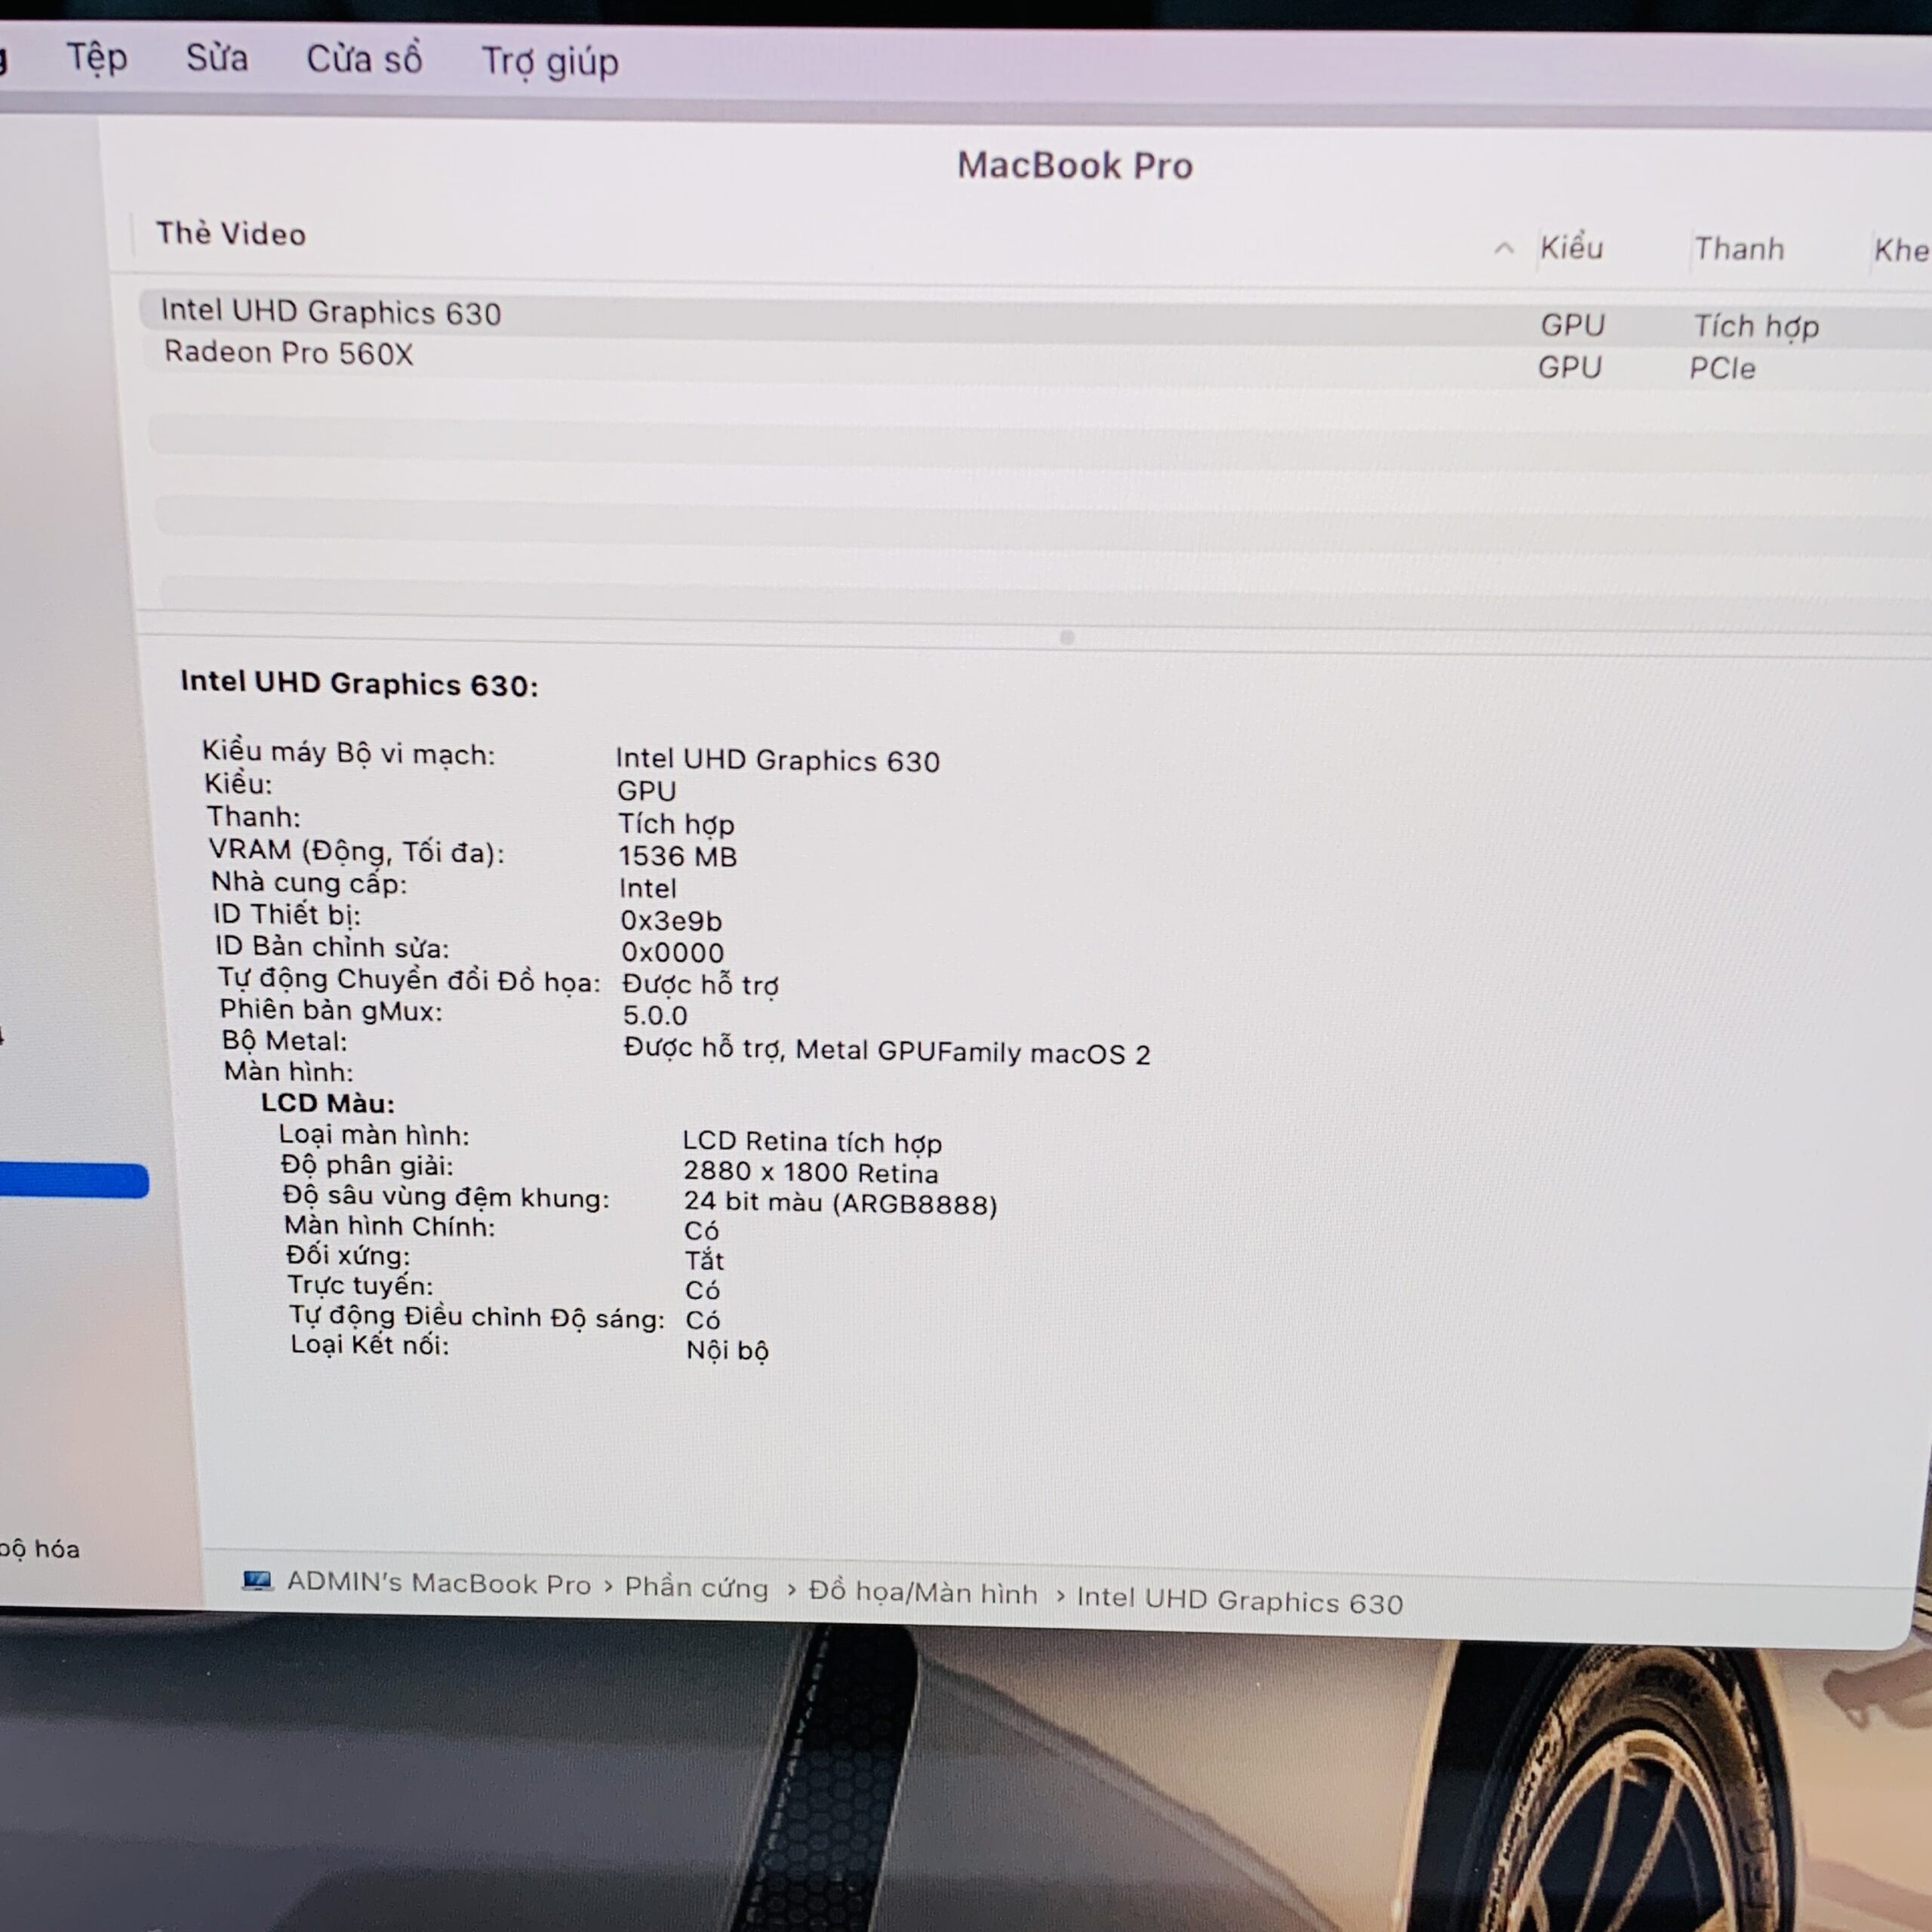Click the Thanh column header
This screenshot has width=1932, height=1932.
1739,249
